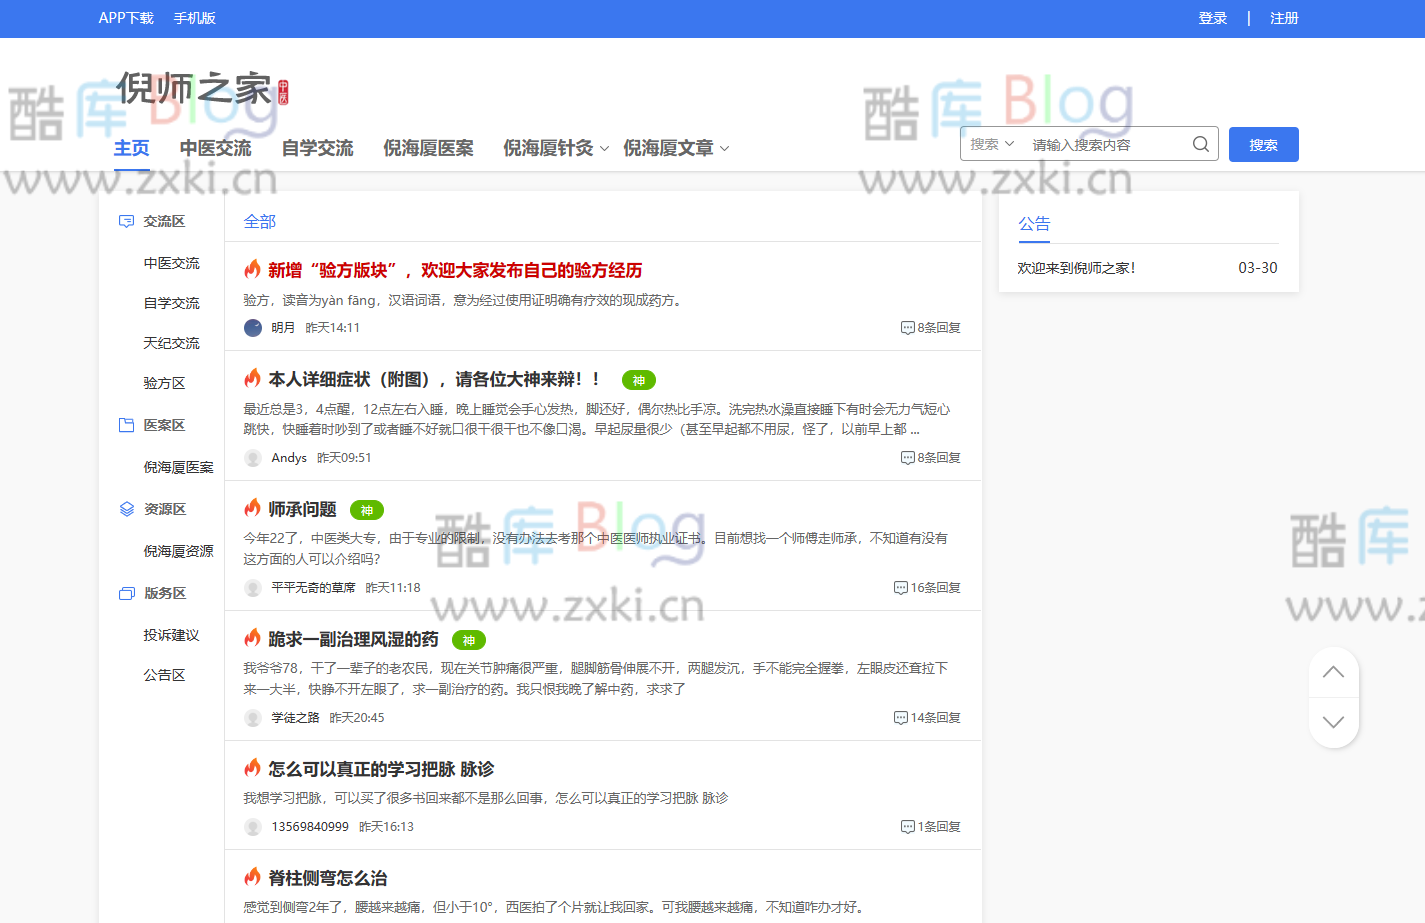Screen dimensions: 1425x923
Task: Click the scroll-to-top arrow on the right
Action: click(1334, 673)
